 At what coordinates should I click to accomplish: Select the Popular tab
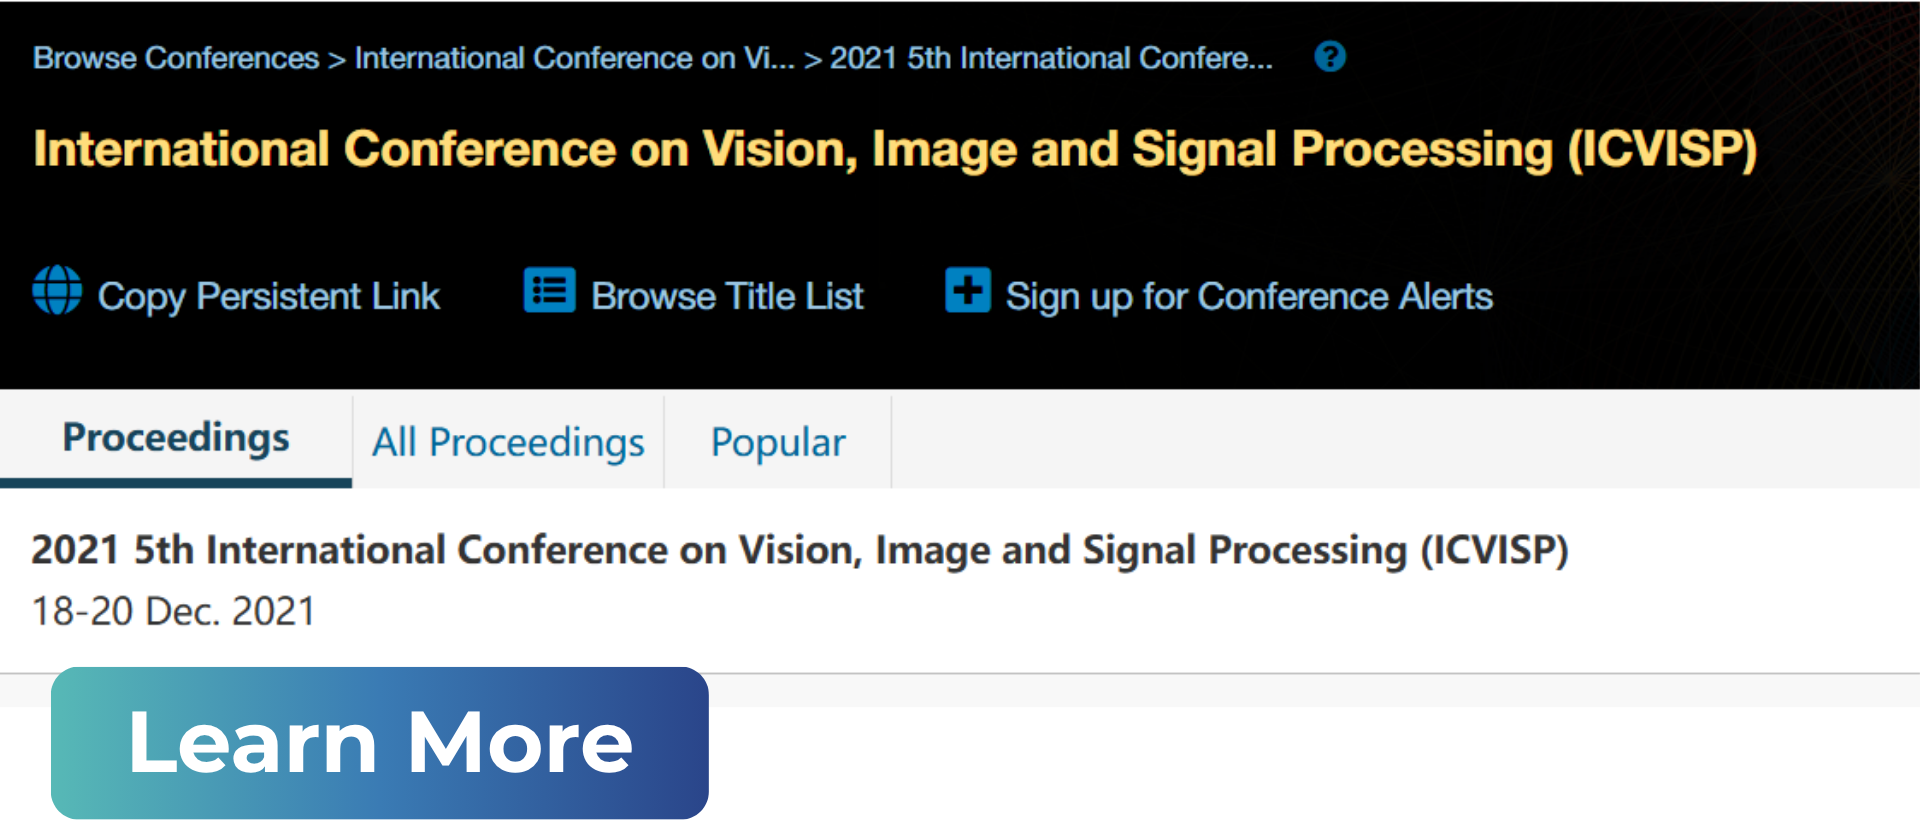click(778, 442)
